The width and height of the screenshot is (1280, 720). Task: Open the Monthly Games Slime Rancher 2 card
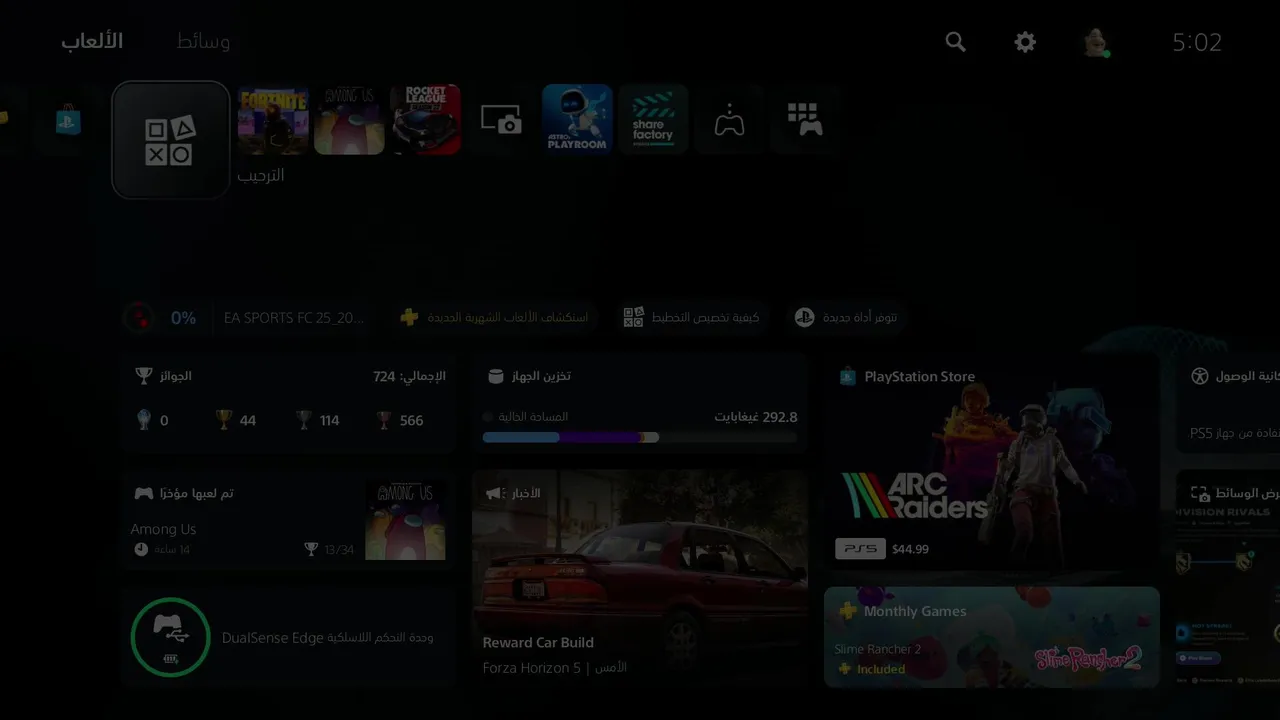pyautogui.click(x=991, y=637)
